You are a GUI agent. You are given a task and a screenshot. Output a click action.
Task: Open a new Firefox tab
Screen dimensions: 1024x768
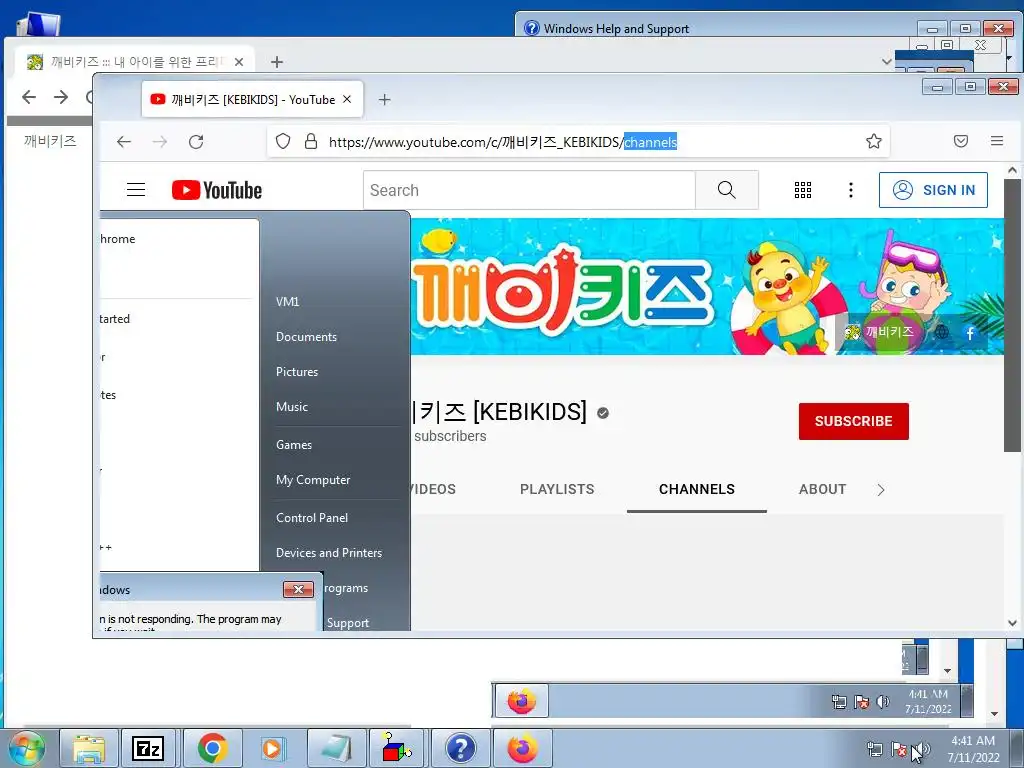click(385, 99)
